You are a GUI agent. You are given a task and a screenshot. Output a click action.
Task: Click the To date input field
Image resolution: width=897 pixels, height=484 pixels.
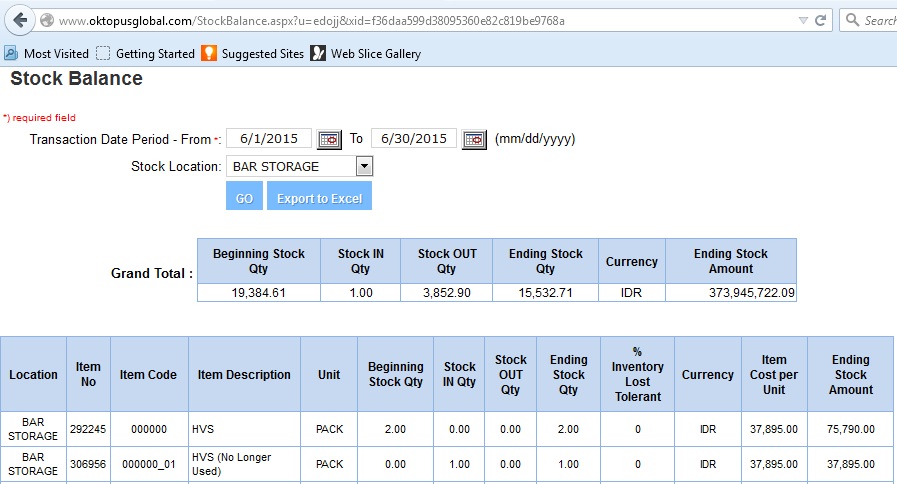(x=413, y=138)
